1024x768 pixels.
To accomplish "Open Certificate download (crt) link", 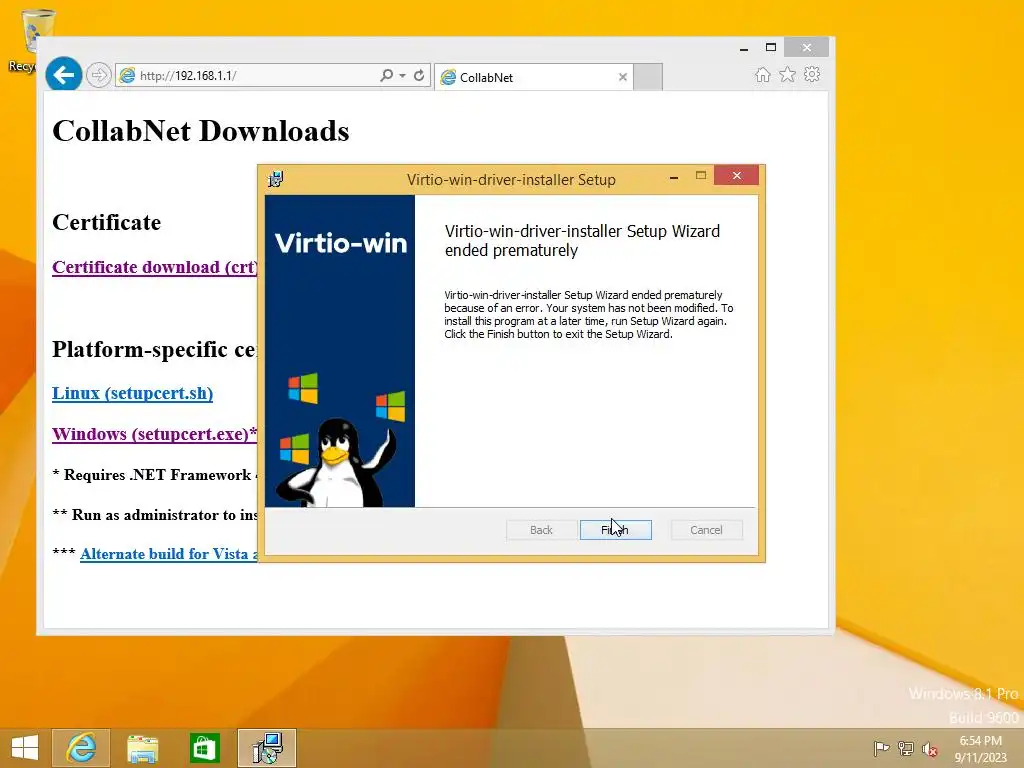I will [x=155, y=267].
